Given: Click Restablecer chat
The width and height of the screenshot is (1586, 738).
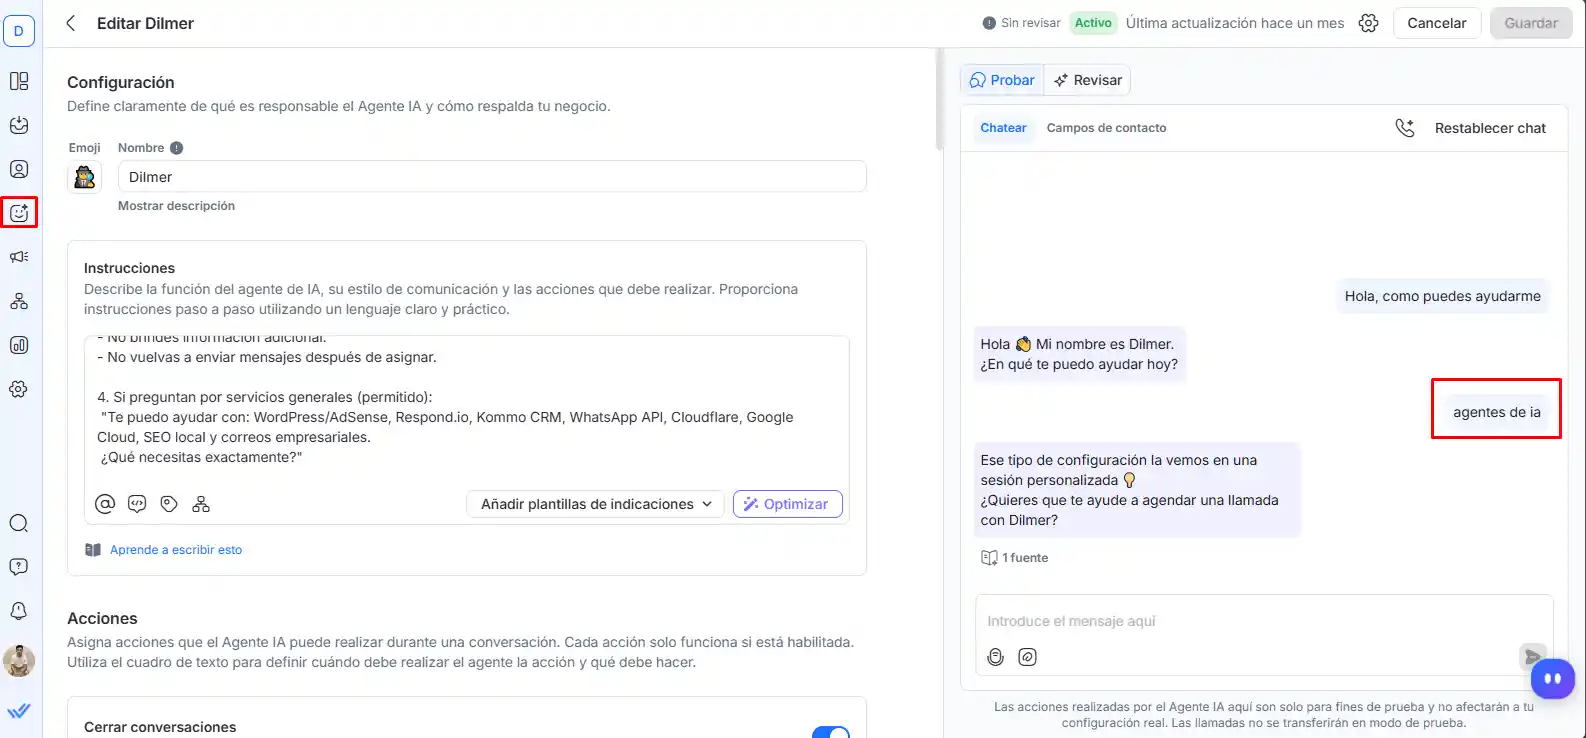Looking at the screenshot, I should (x=1490, y=128).
